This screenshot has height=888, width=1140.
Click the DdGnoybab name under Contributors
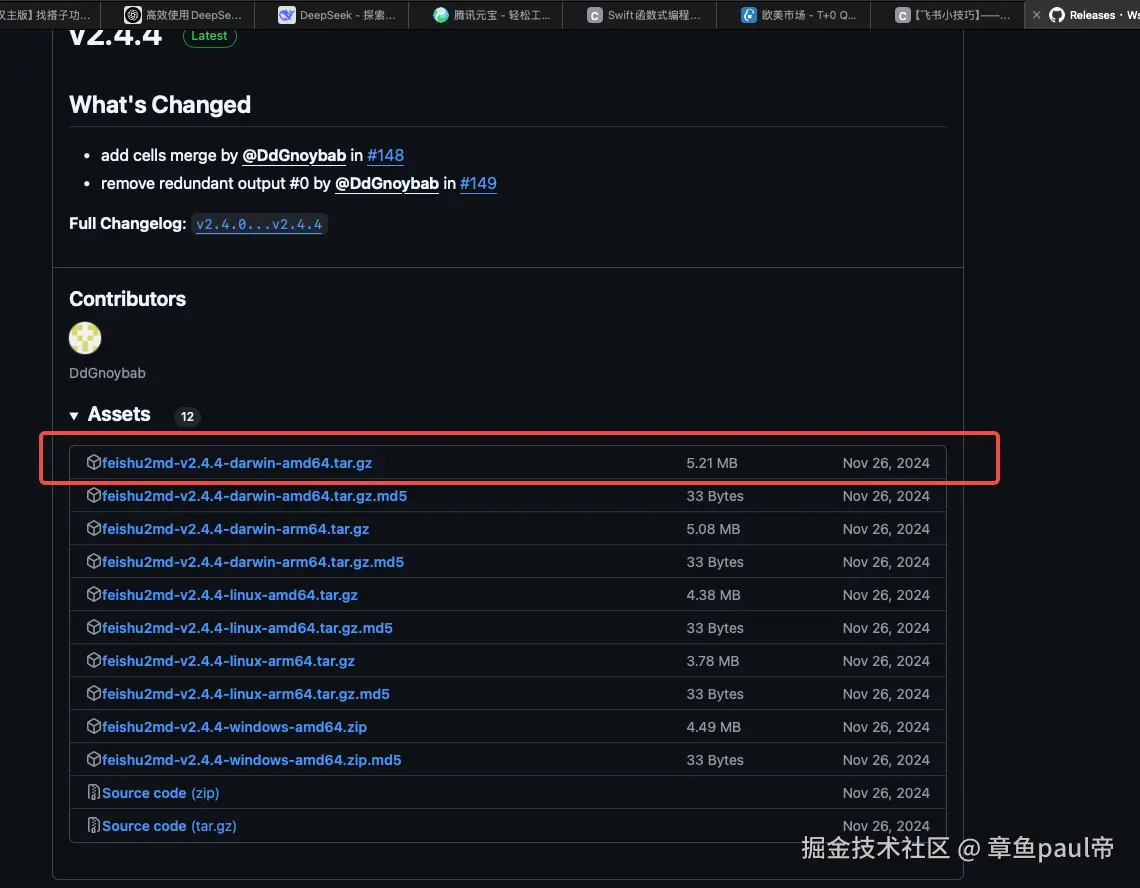tap(108, 373)
